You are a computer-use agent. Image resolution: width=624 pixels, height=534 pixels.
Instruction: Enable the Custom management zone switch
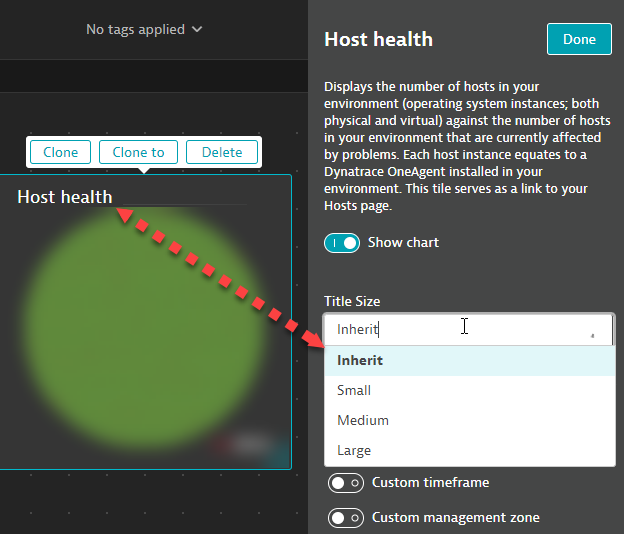345,518
